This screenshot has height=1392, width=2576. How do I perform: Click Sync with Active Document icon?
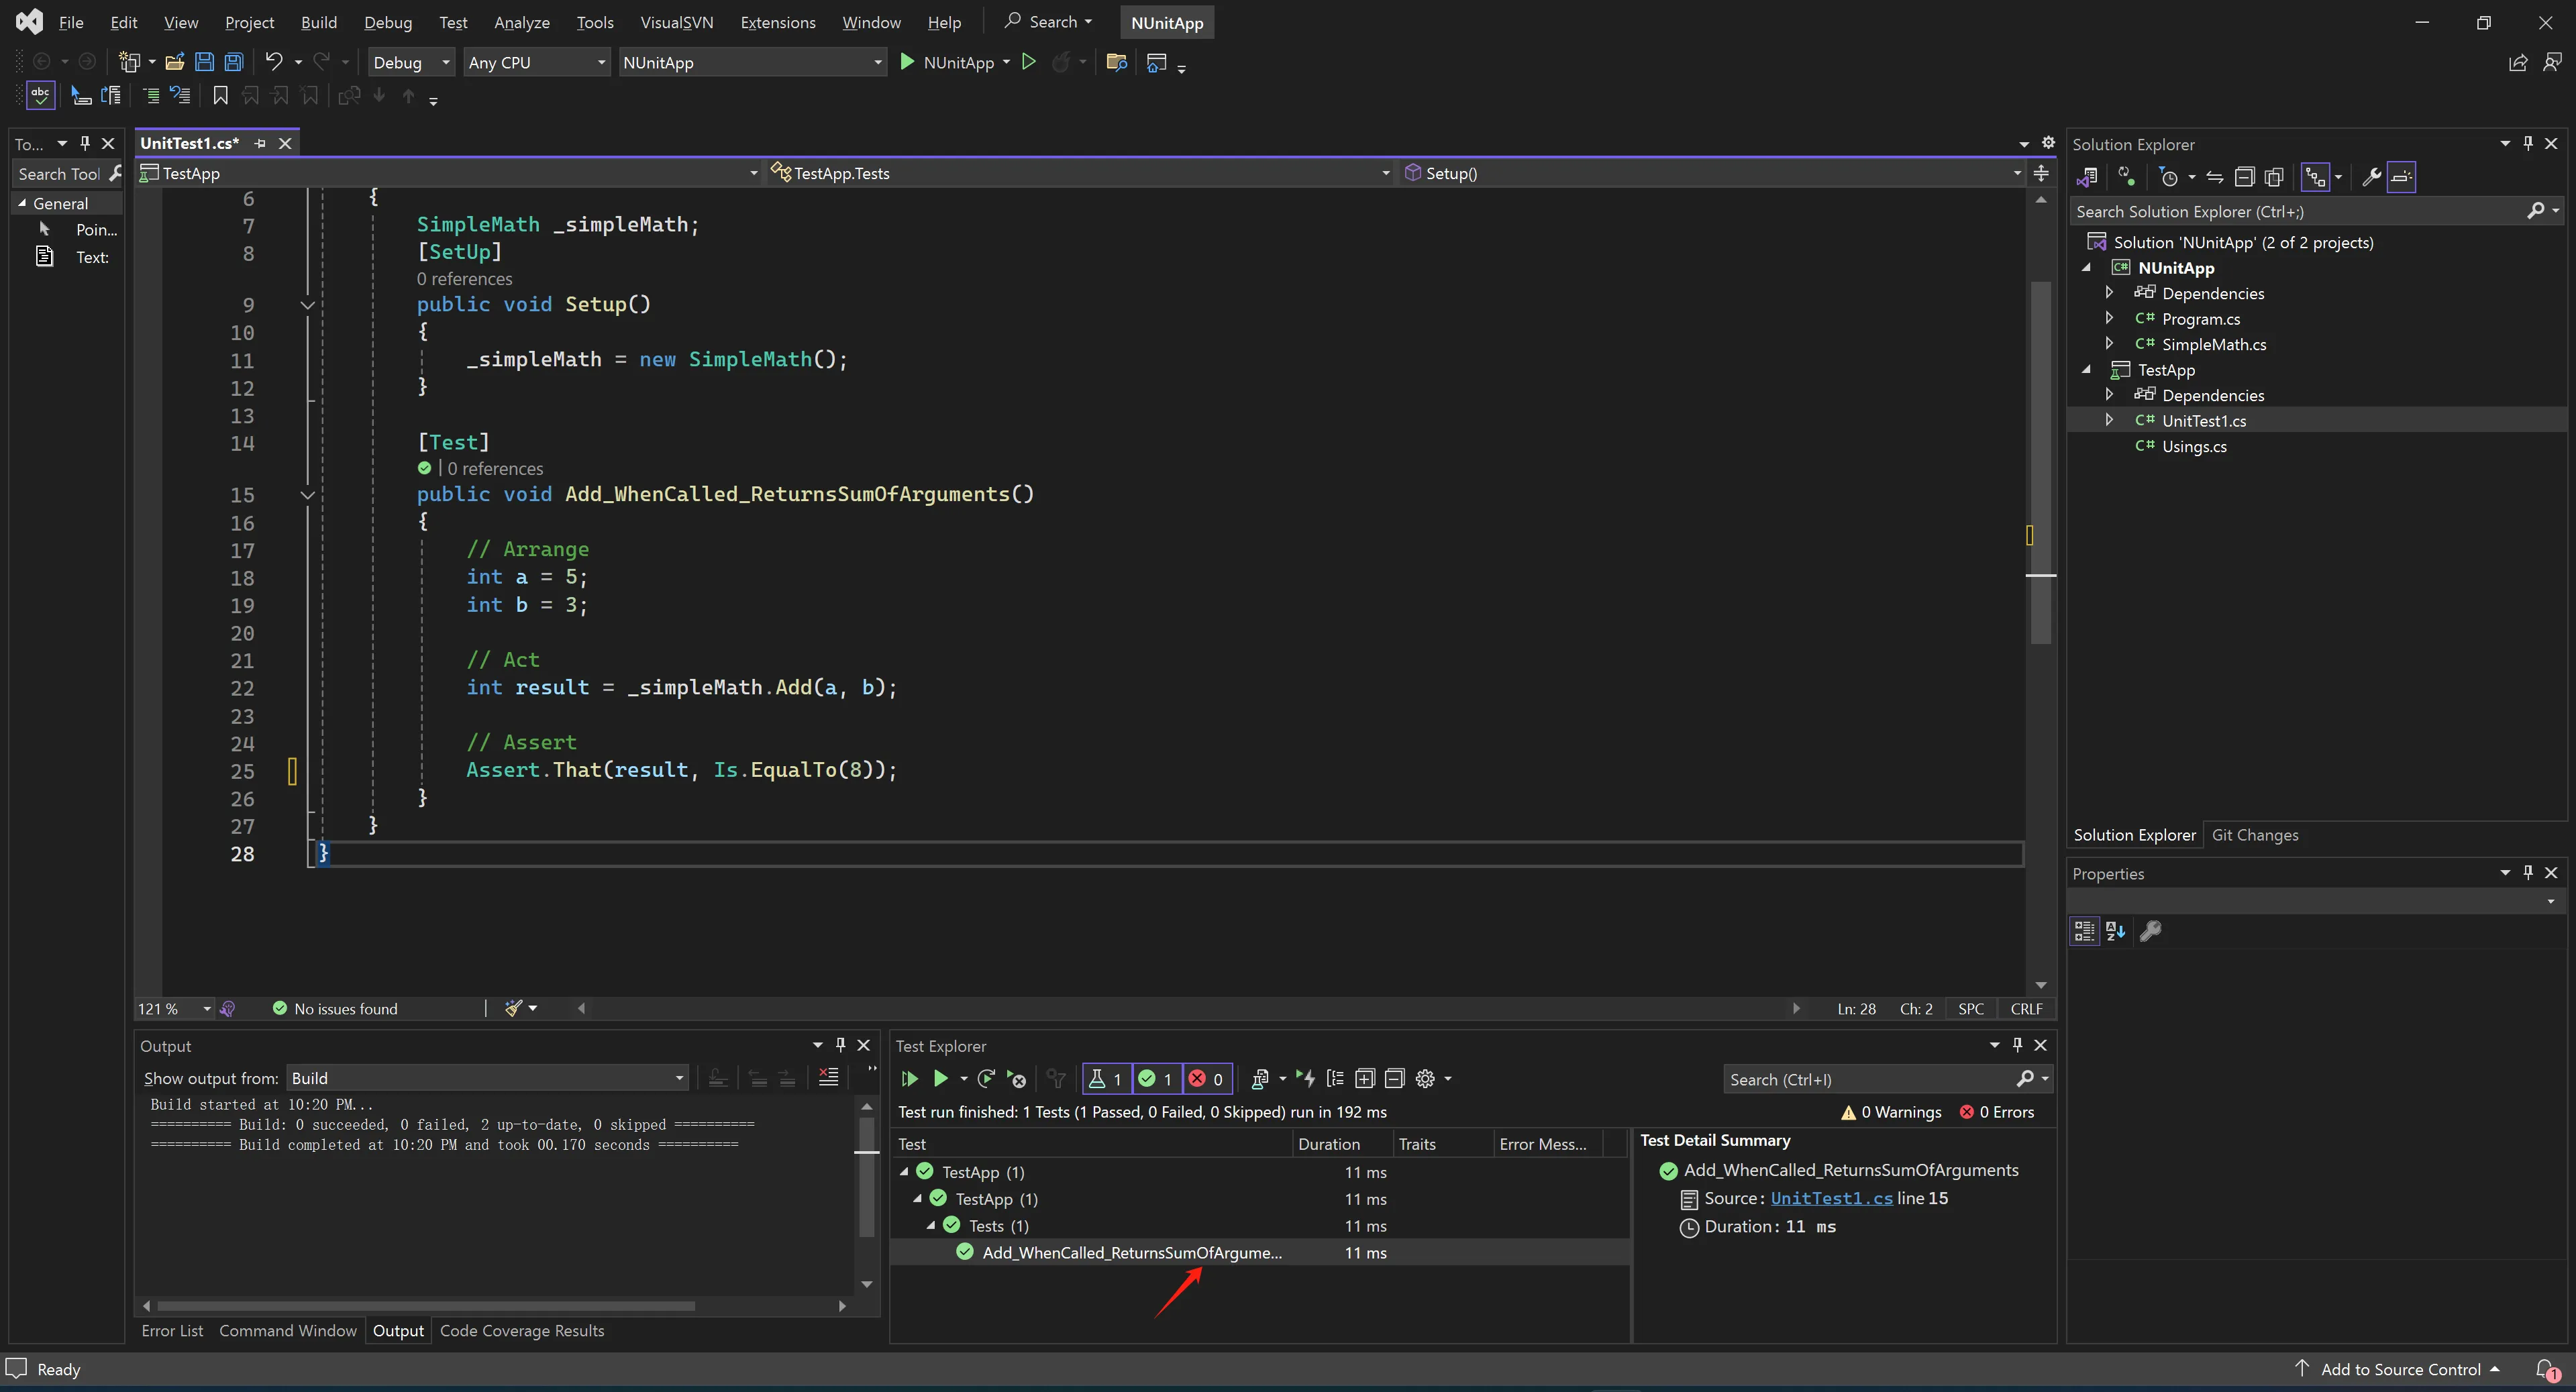click(x=2215, y=178)
